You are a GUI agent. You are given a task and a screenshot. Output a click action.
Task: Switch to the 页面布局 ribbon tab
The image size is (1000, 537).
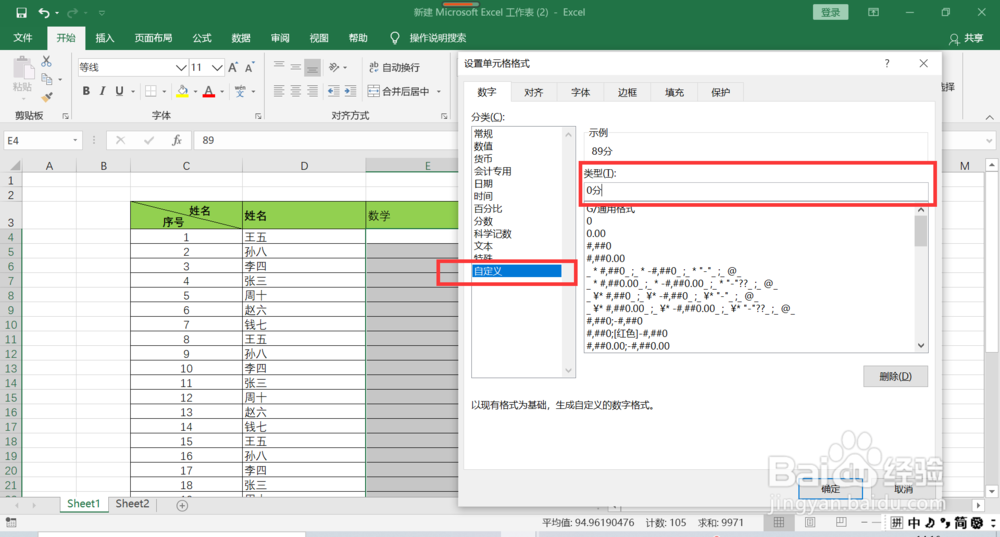coord(153,38)
